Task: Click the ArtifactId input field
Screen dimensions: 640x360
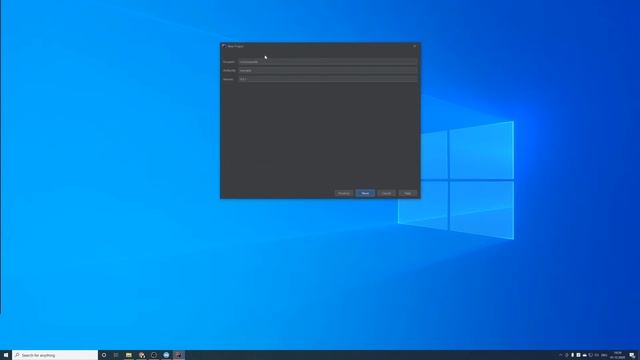Action: (328, 71)
